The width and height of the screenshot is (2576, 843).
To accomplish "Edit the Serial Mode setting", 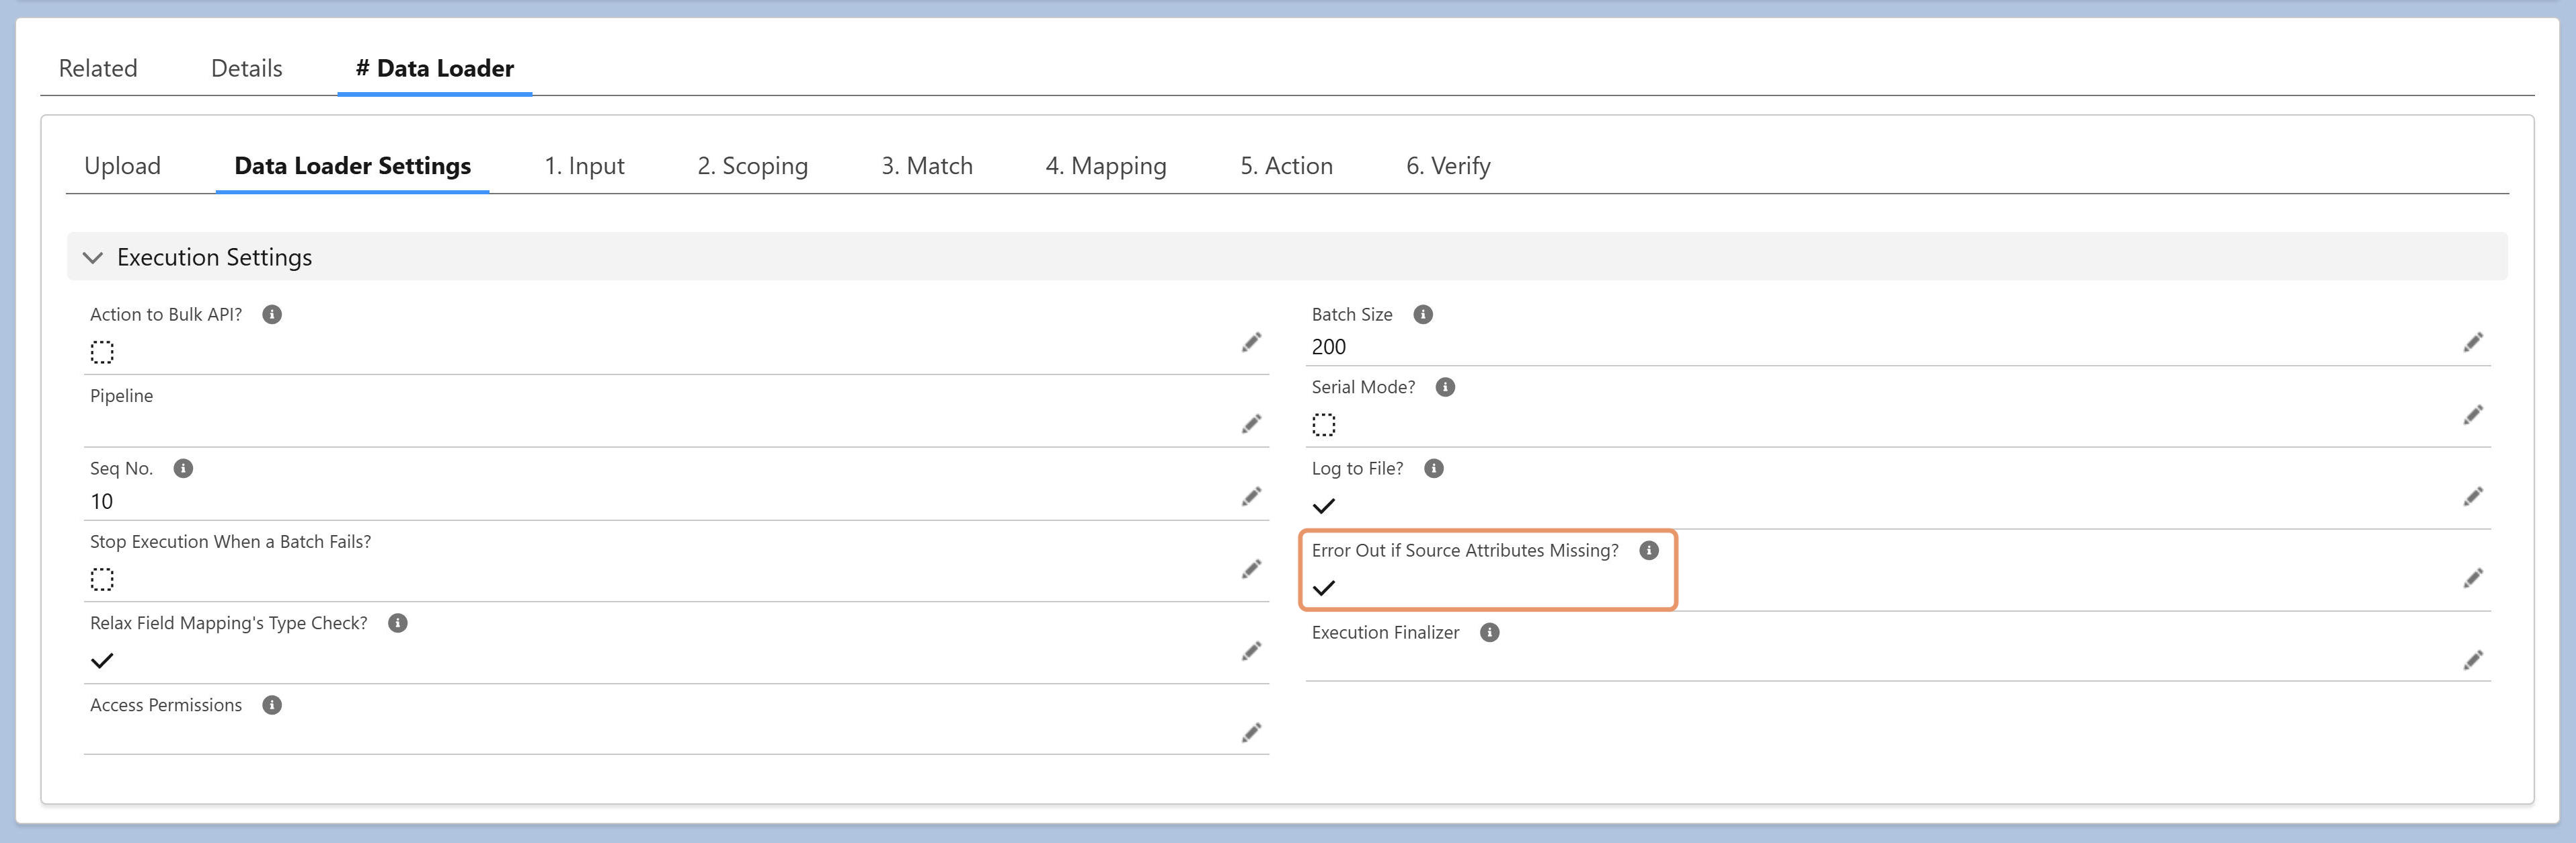I will click(2473, 414).
